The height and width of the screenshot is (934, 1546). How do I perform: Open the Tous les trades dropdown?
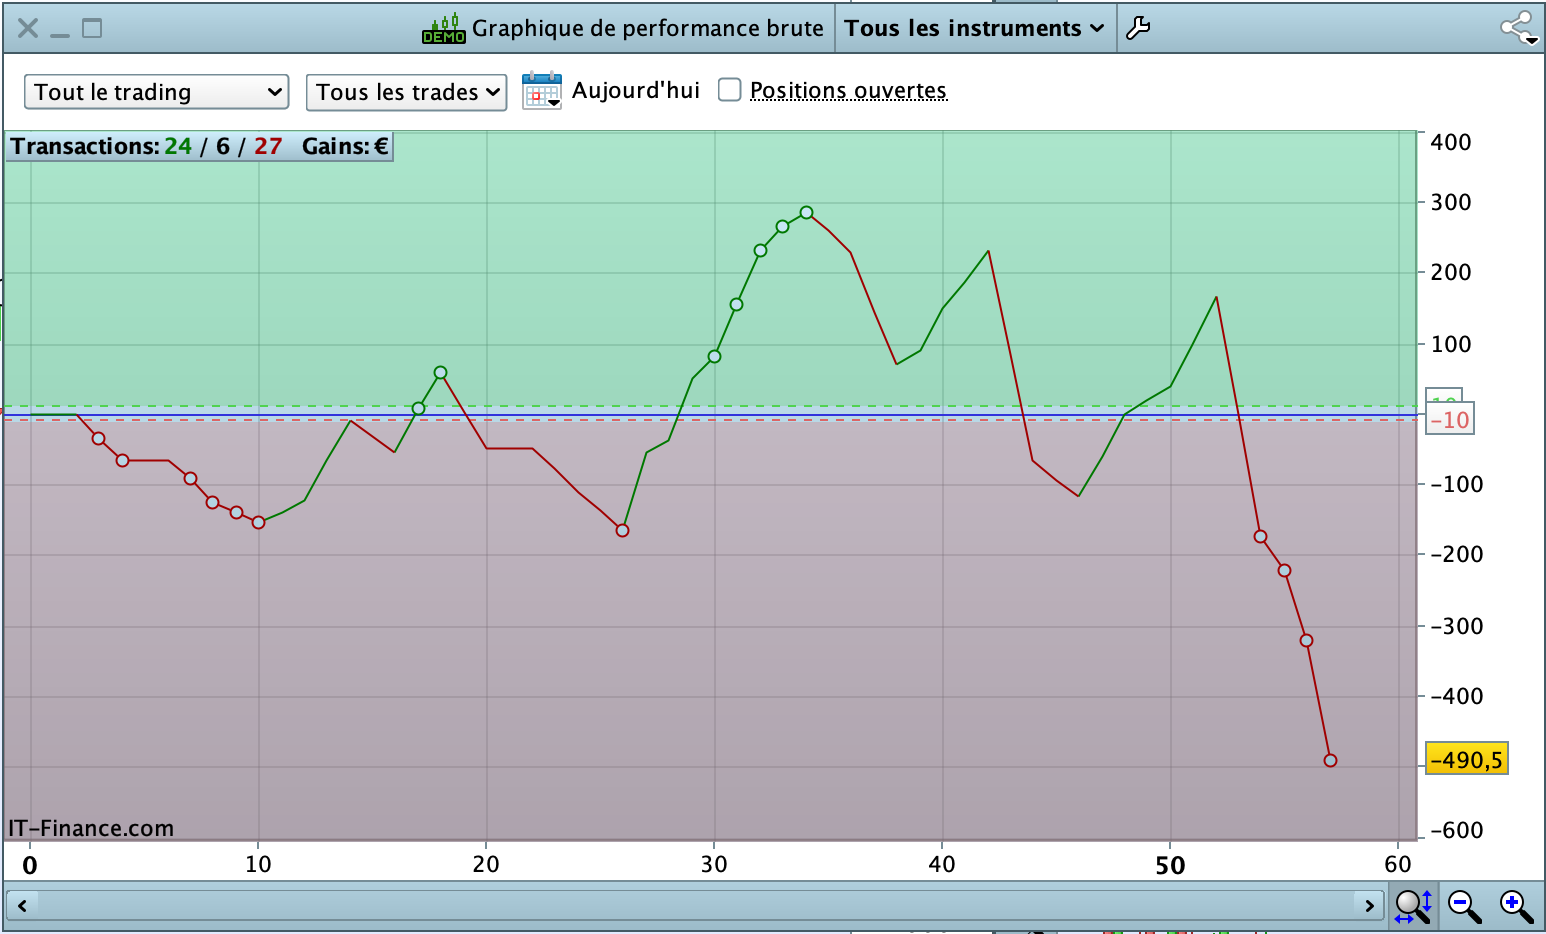(x=406, y=92)
